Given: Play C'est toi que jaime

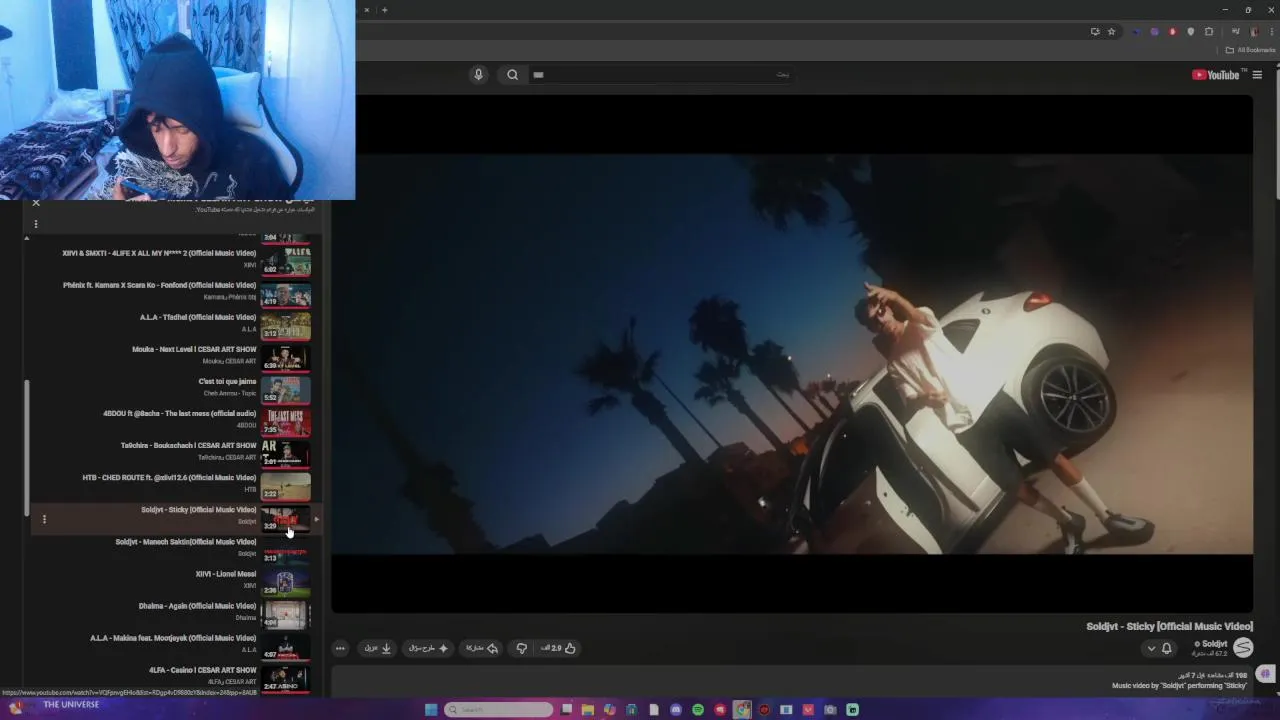Looking at the screenshot, I should [x=228, y=381].
